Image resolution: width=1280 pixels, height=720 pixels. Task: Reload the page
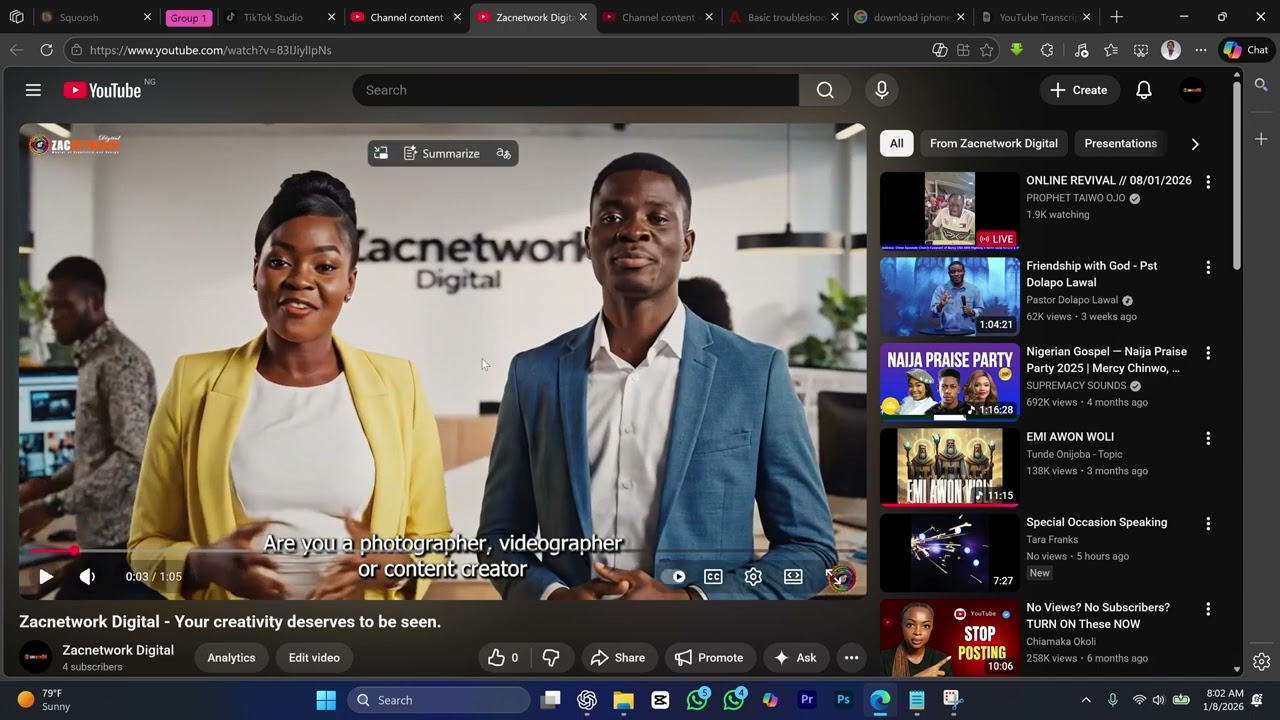(46, 50)
